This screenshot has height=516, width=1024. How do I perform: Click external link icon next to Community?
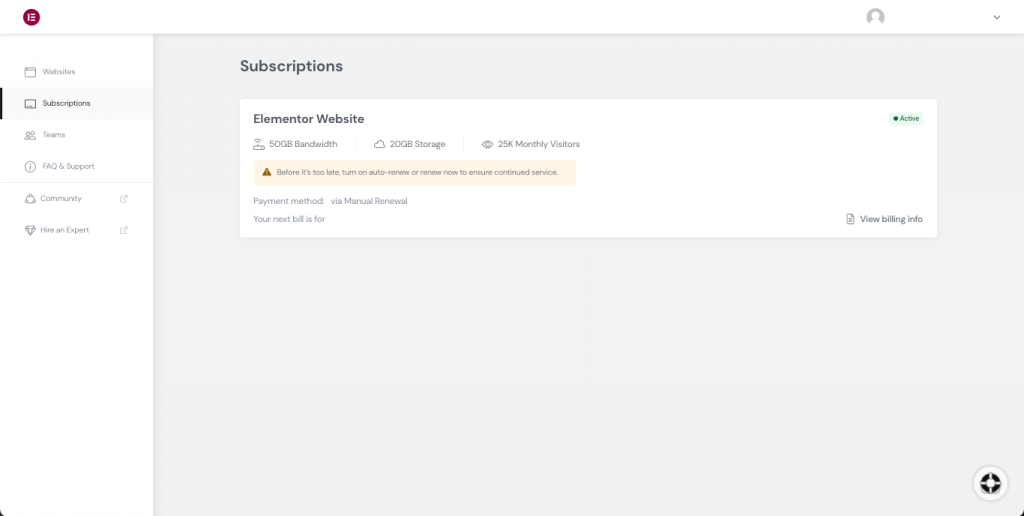click(x=124, y=199)
